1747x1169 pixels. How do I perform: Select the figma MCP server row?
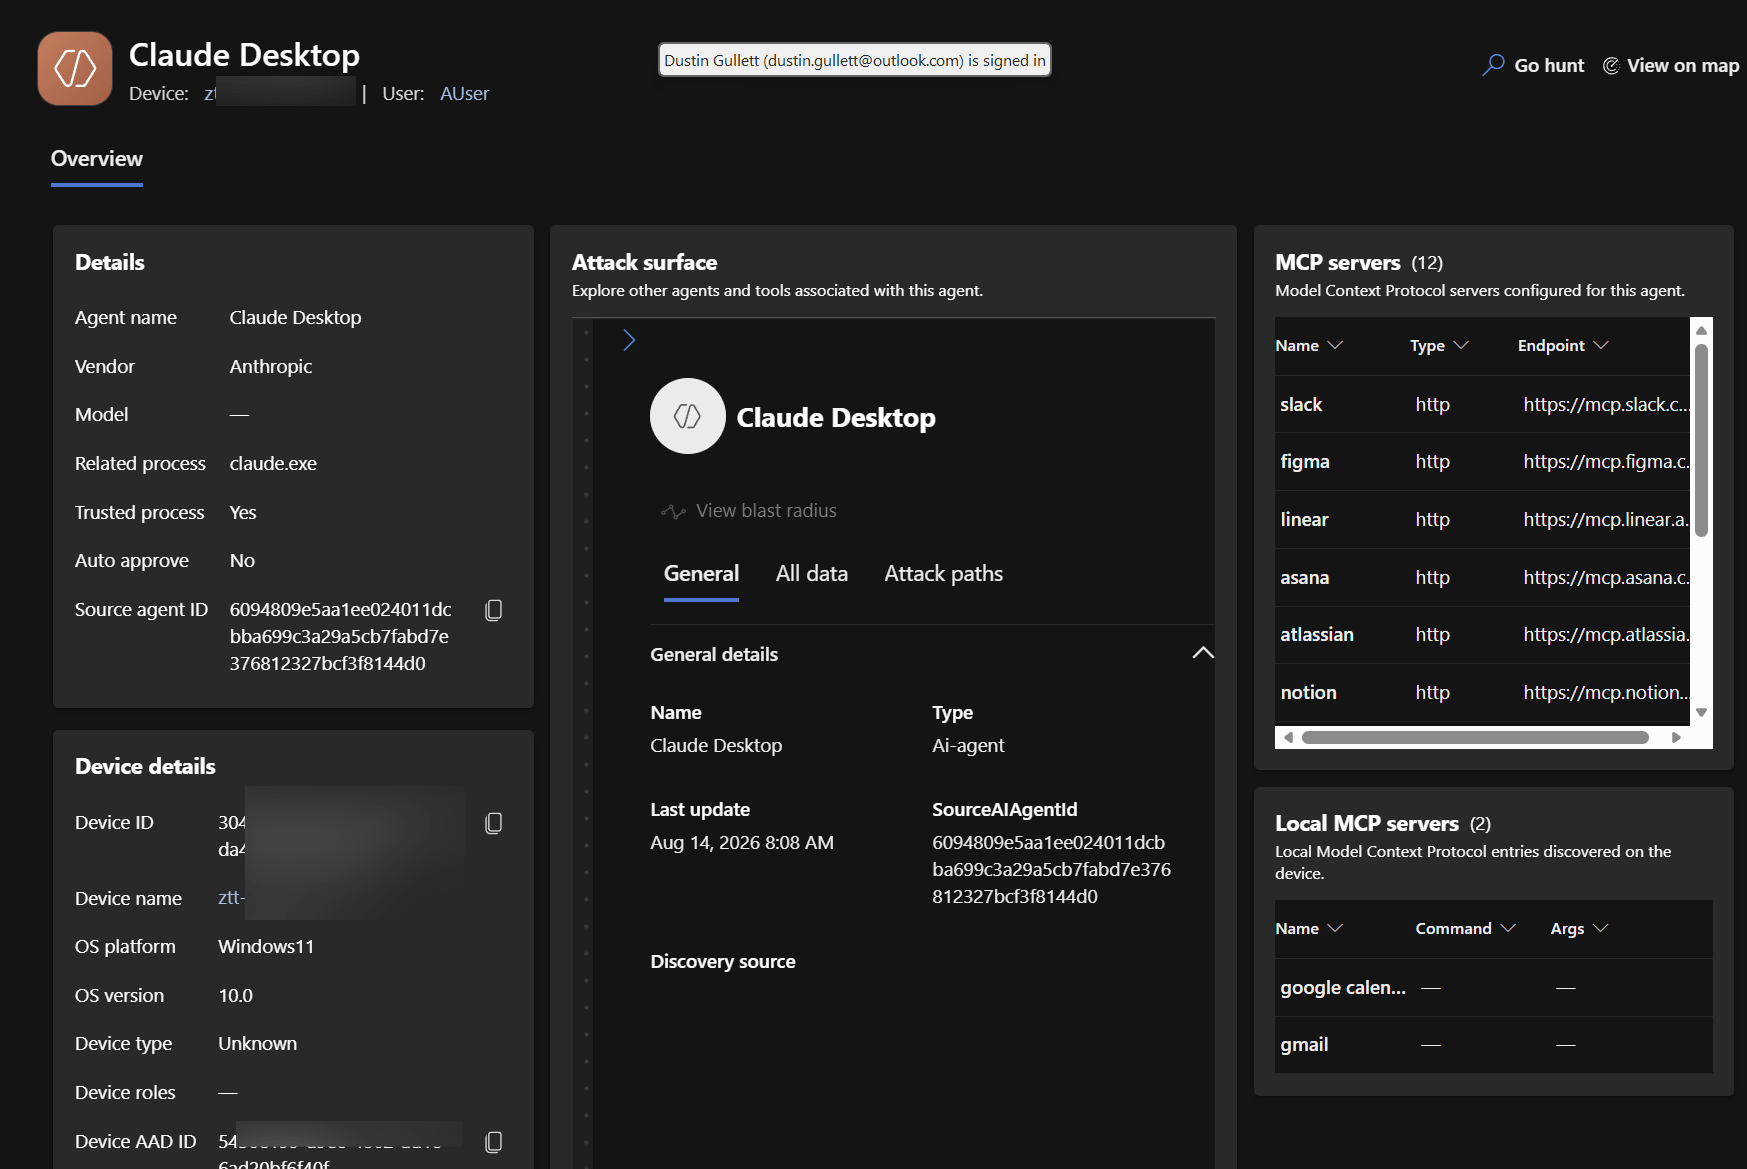pos(1483,462)
